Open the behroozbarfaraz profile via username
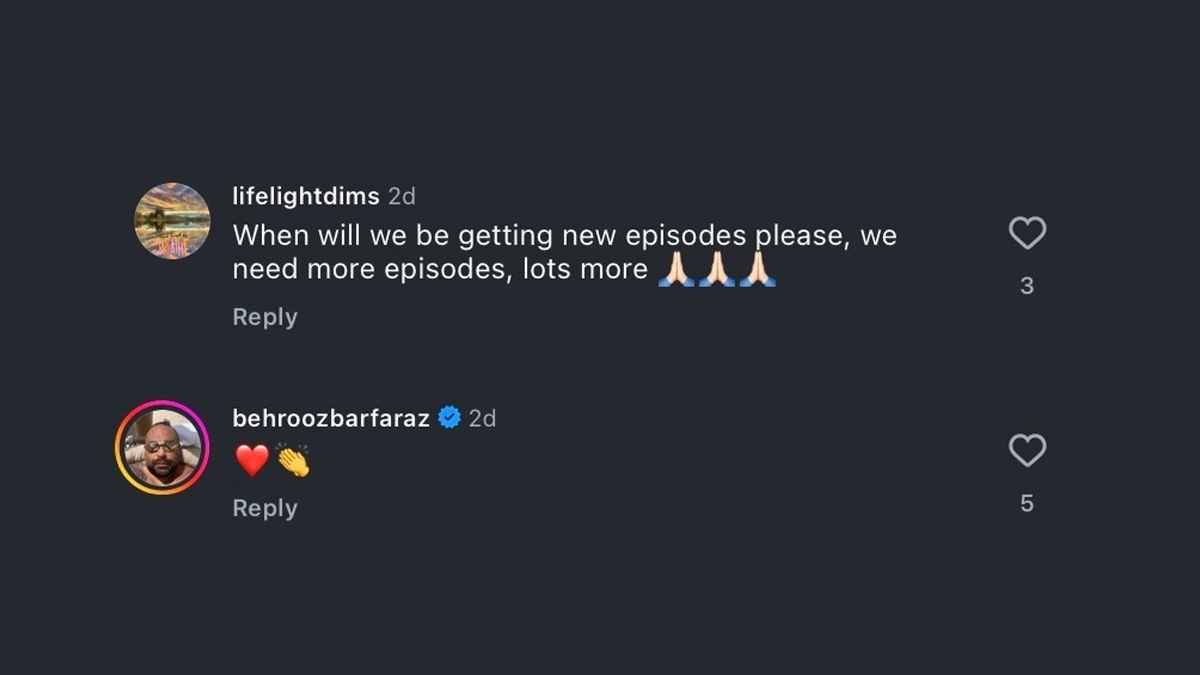1200x675 pixels. click(x=331, y=418)
